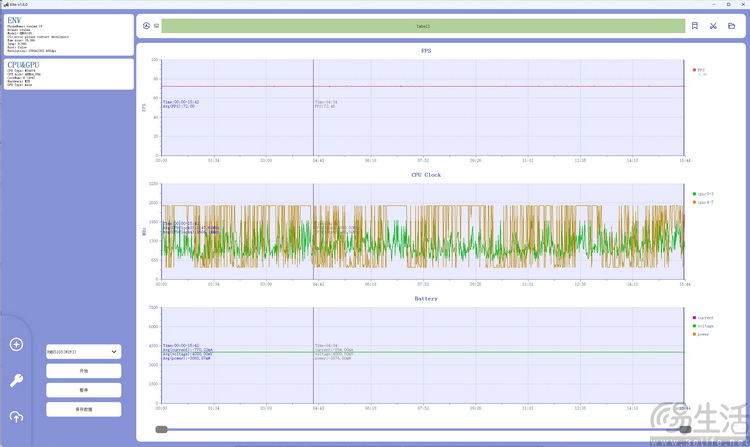Click the green label1 bar
The width and height of the screenshot is (750, 447).
tap(423, 26)
